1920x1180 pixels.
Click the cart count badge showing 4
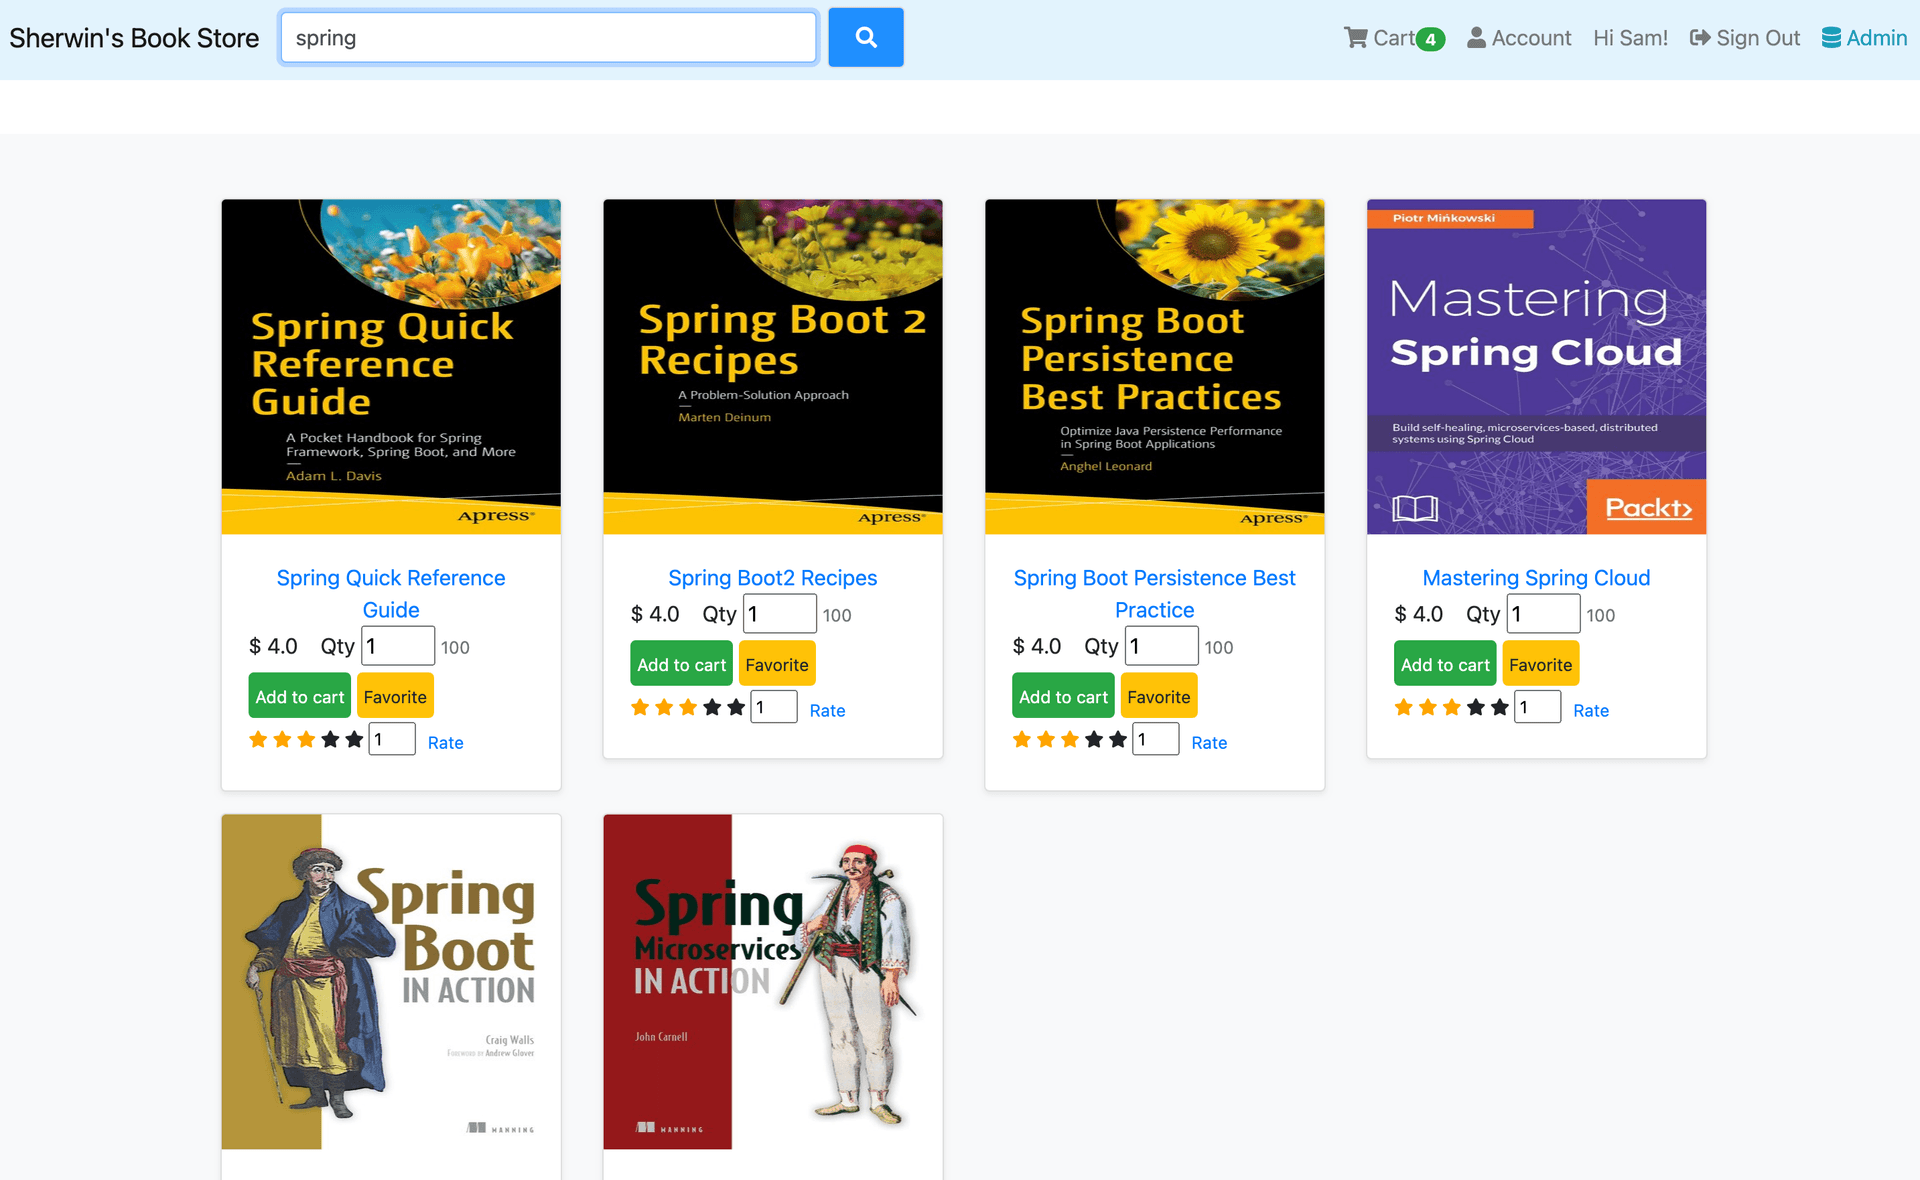(x=1431, y=40)
